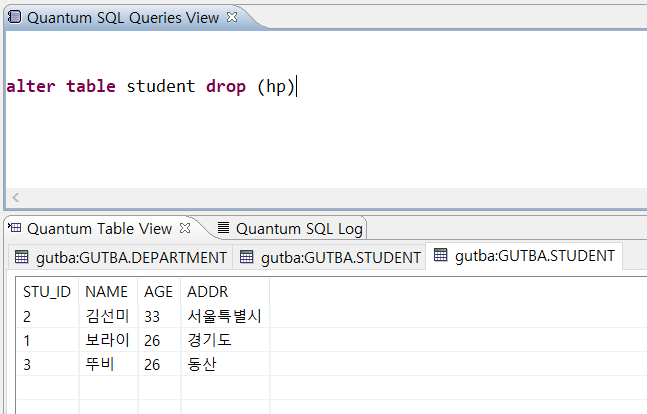The width and height of the screenshot is (647, 414).
Task: Select the STU_ID cell with value 1
Action: tap(47, 340)
